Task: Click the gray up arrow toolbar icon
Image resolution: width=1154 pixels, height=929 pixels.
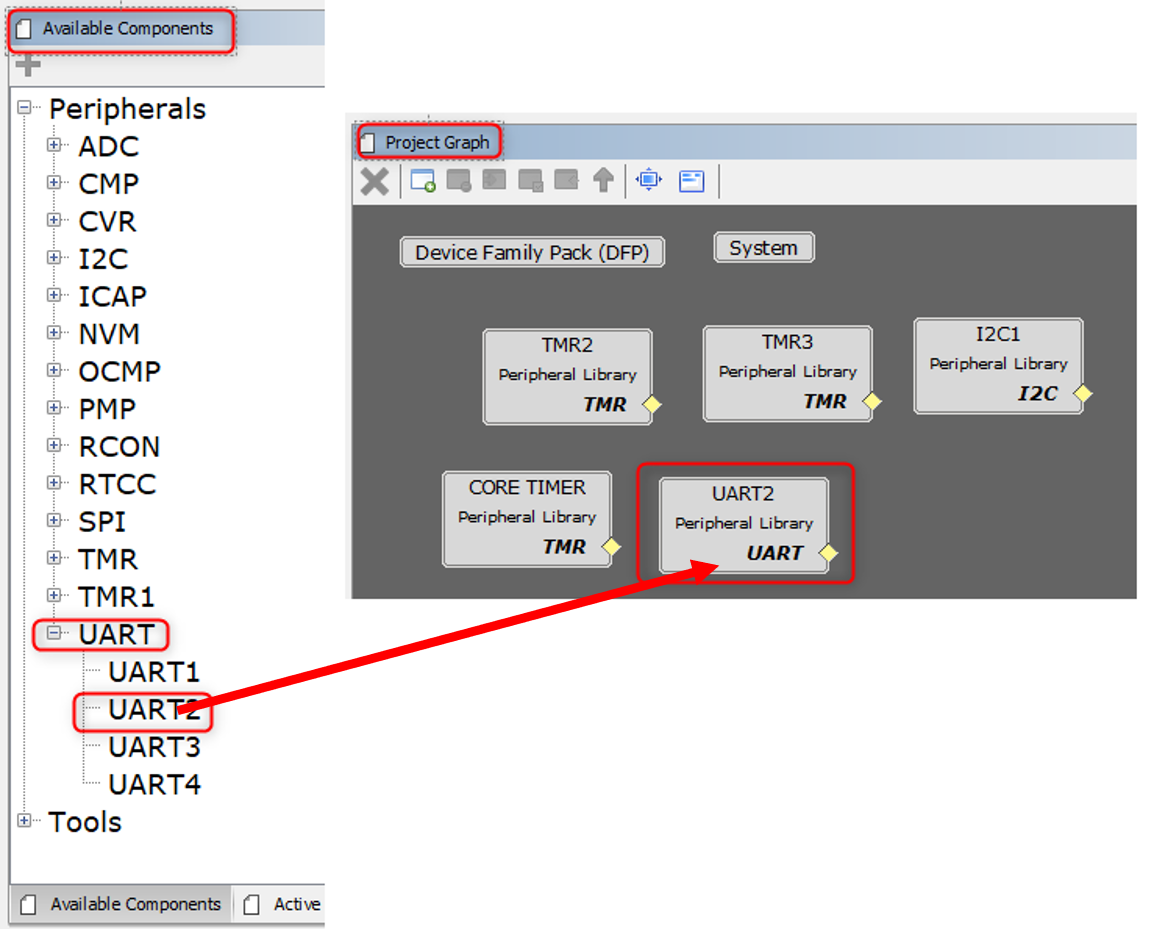Action: 603,181
